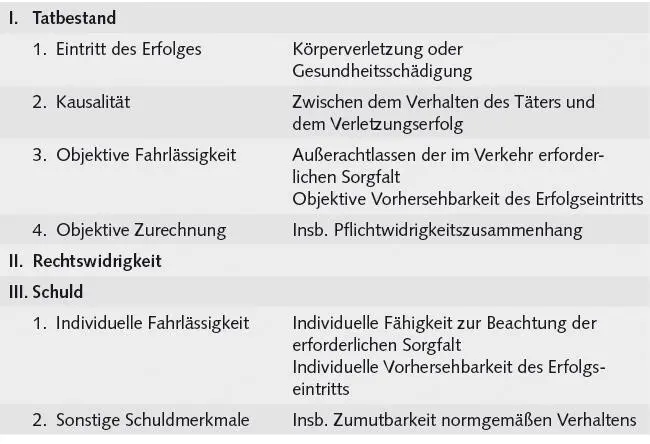This screenshot has height=444, width=650.
Task: Click the word "Gesundheitsschädigung"
Action: (382, 72)
